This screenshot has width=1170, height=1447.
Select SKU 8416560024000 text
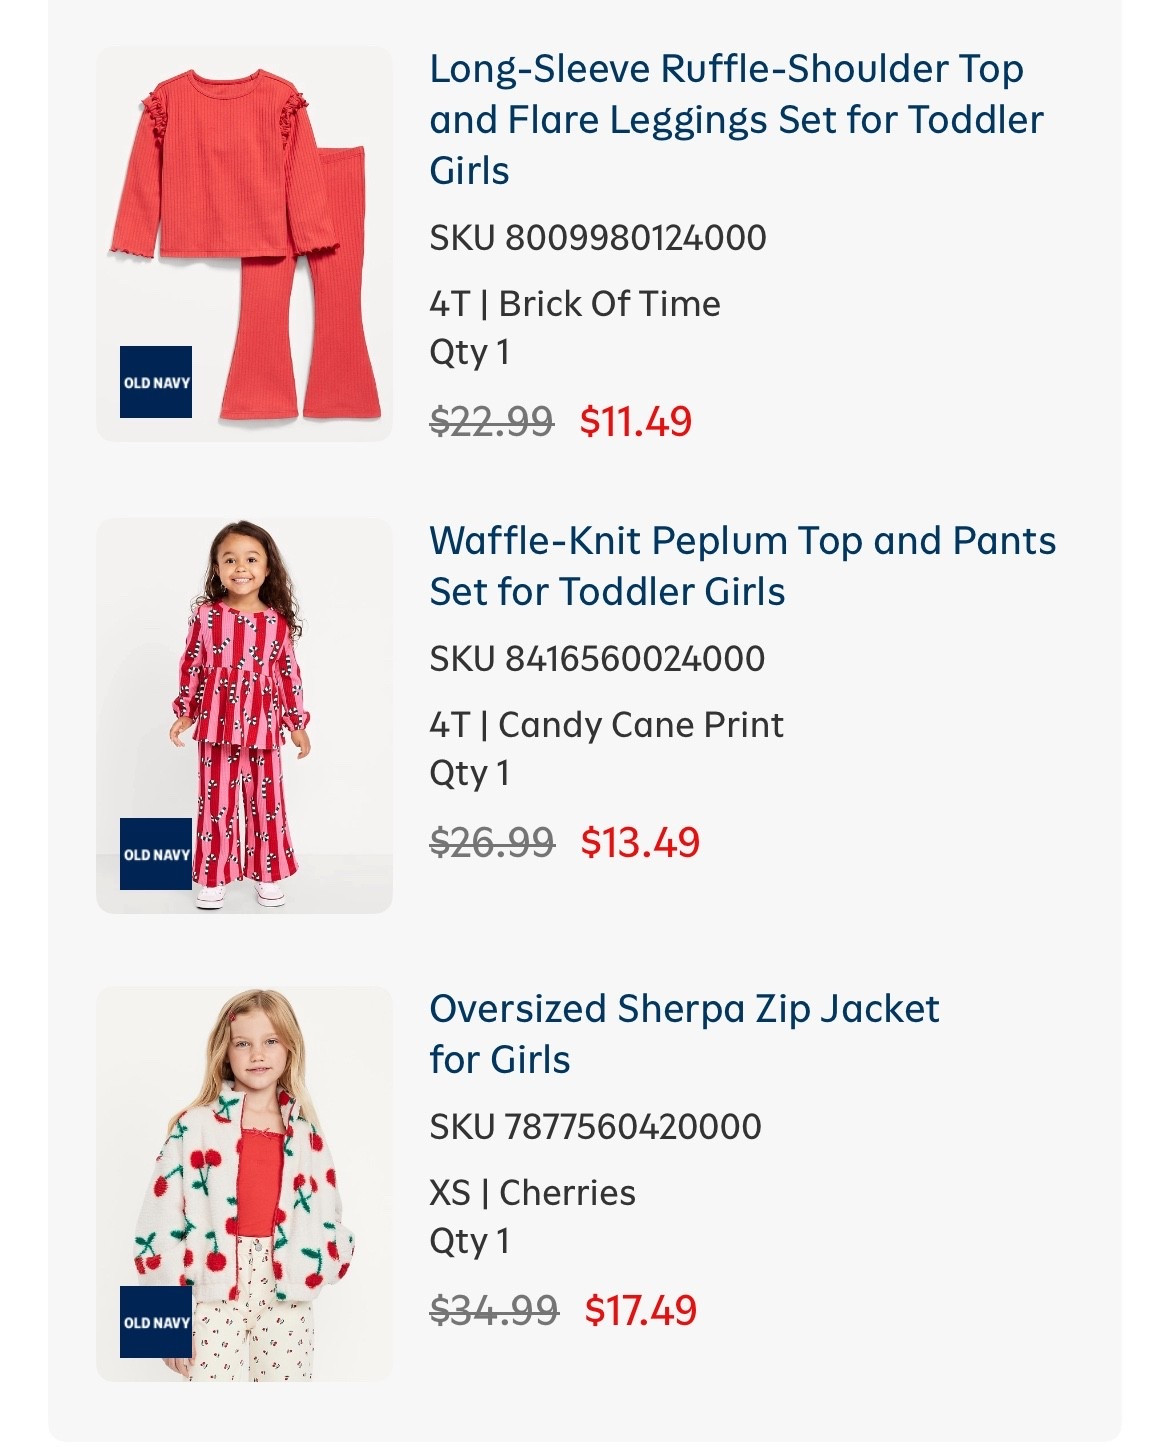tap(597, 659)
